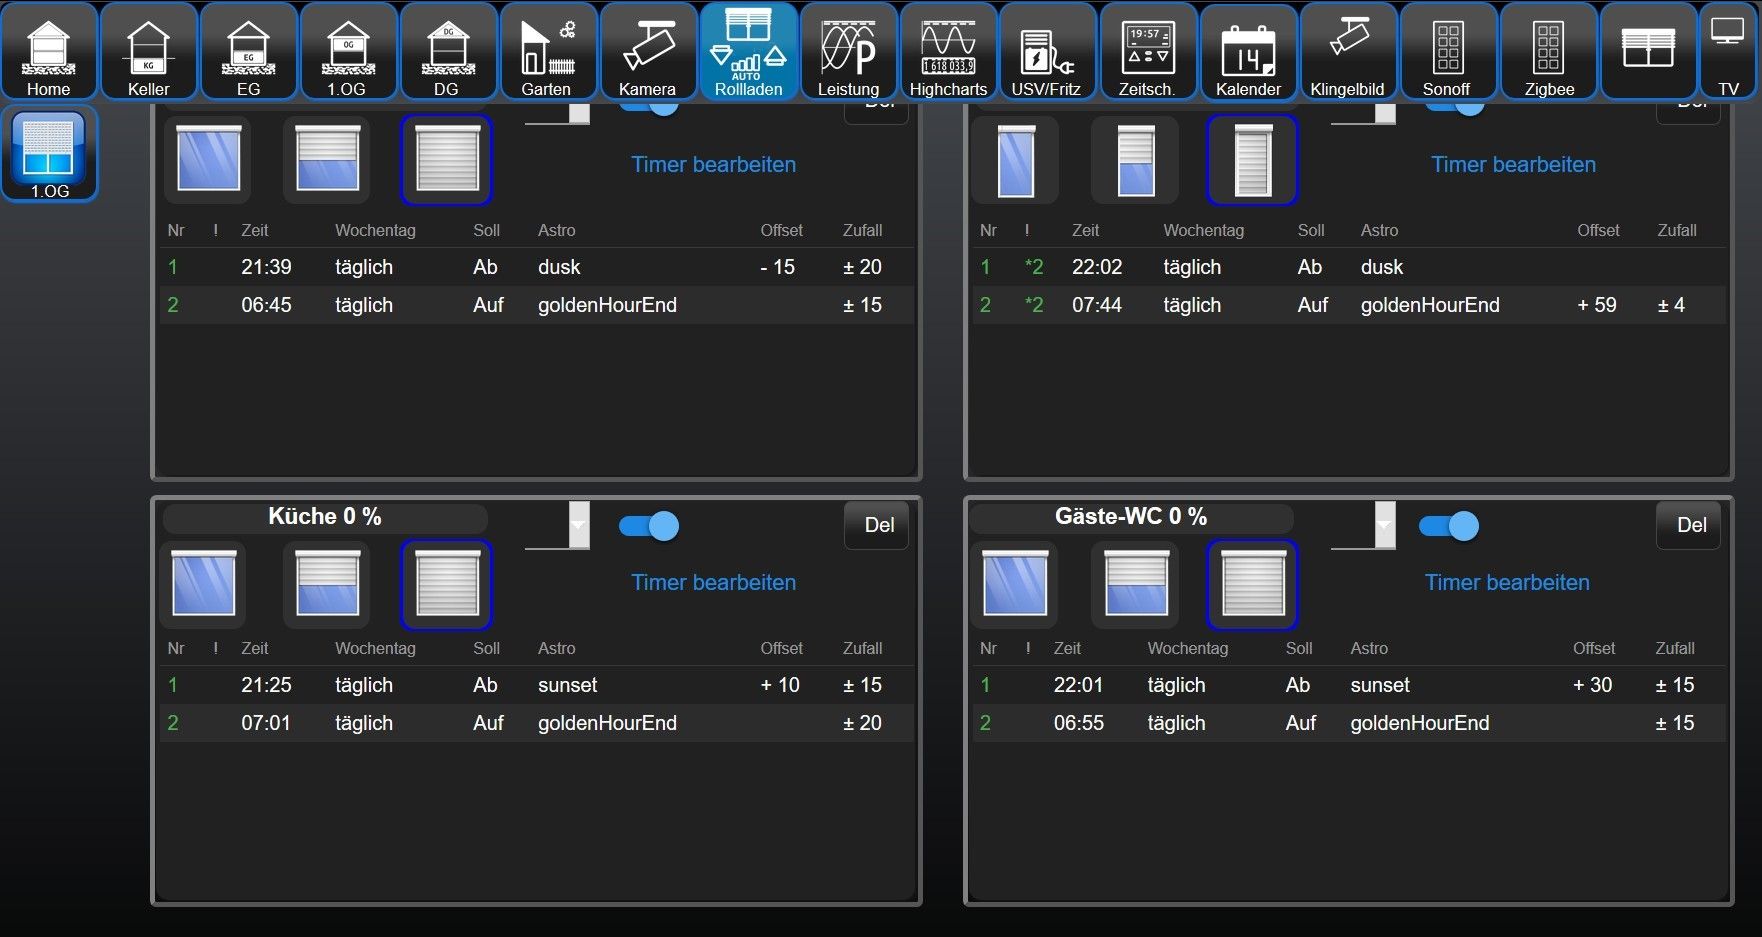Click the '+ 59' offset value
1762x937 pixels.
click(1597, 305)
